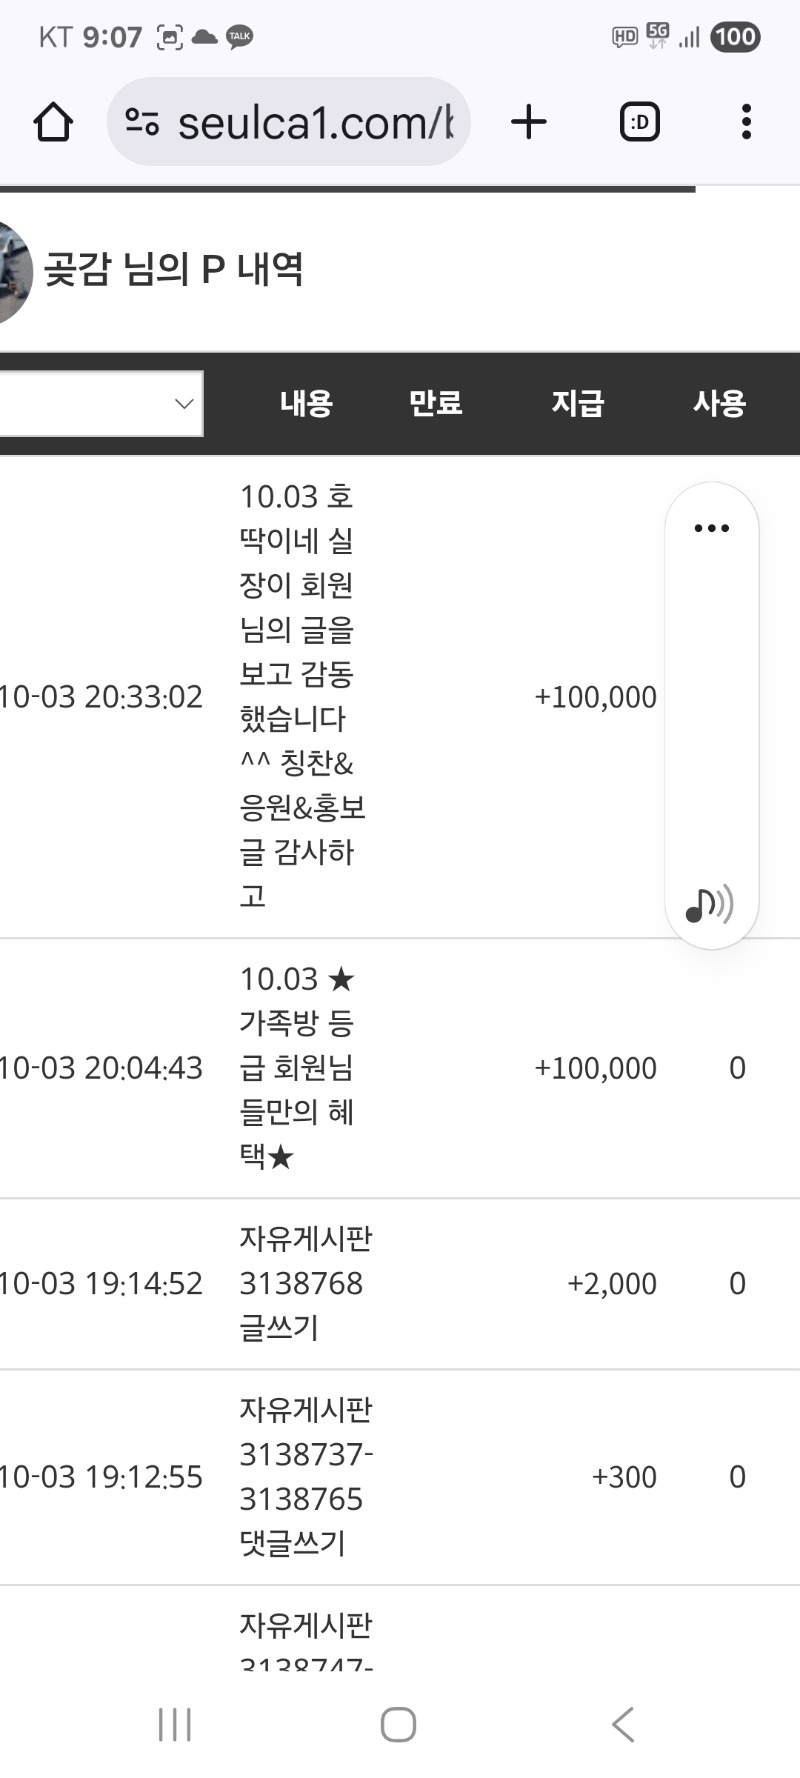
Task: Select the 지급 column header
Action: (578, 404)
